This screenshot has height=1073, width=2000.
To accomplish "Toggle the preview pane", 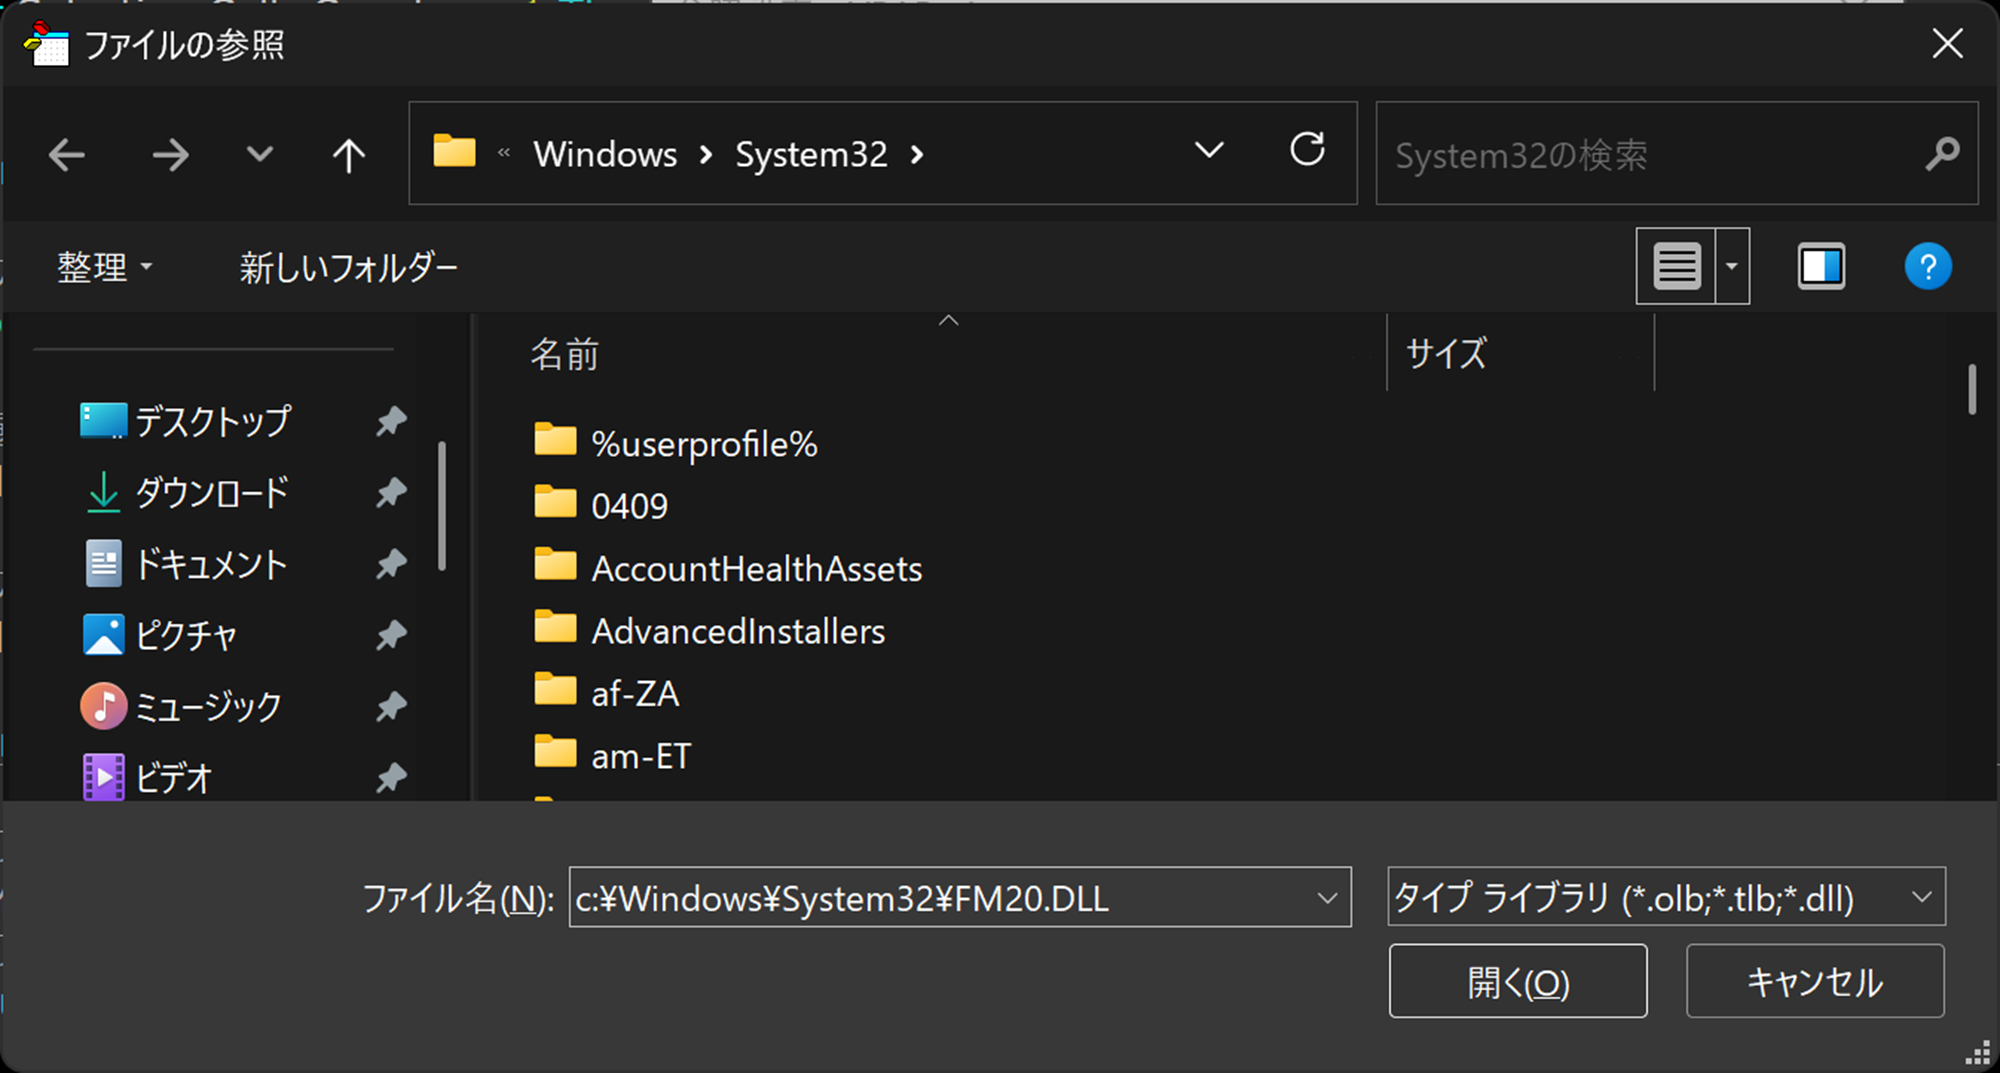I will 1821,266.
